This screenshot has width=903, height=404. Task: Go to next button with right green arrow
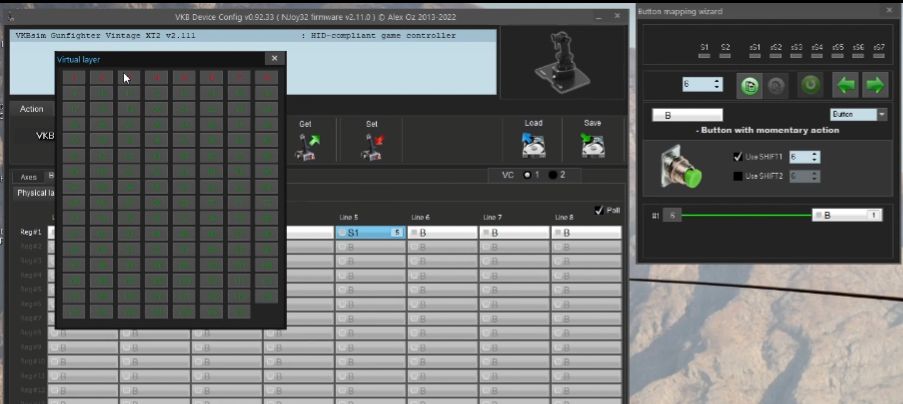pos(875,85)
